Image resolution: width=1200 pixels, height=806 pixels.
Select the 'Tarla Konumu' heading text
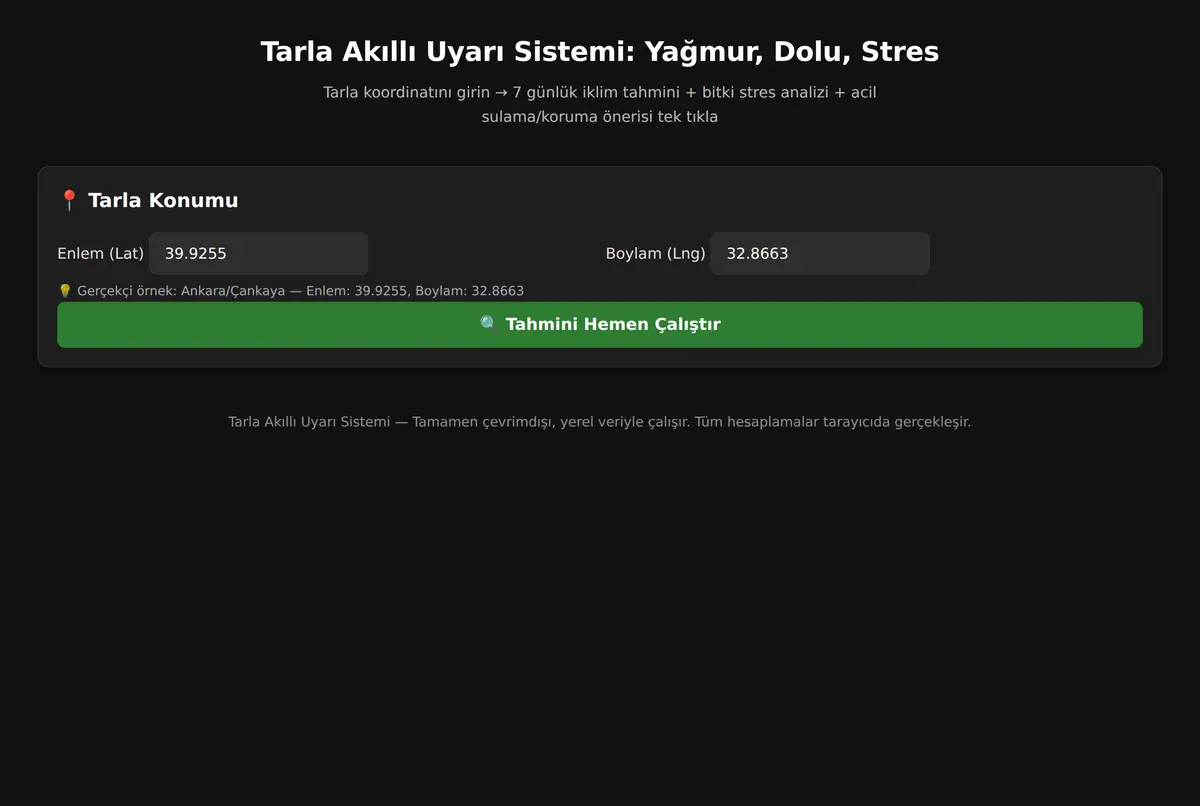pos(163,200)
